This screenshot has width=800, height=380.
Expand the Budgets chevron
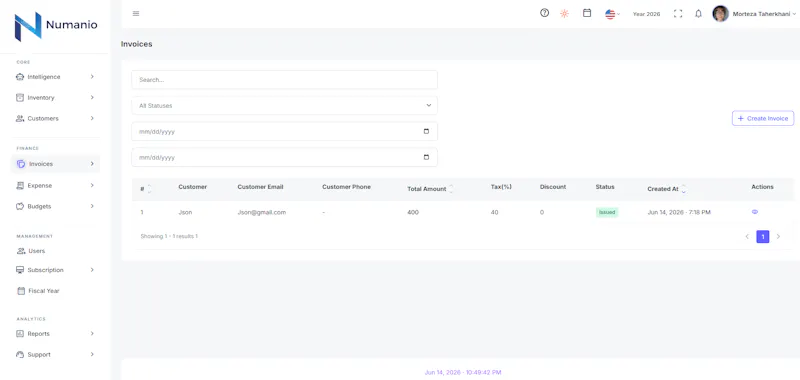(x=92, y=207)
